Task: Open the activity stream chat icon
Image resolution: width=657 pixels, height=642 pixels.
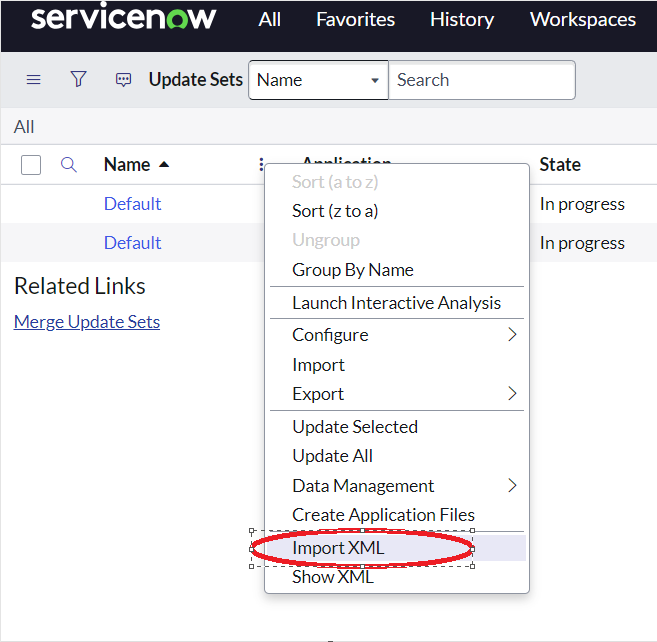Action: [x=123, y=80]
